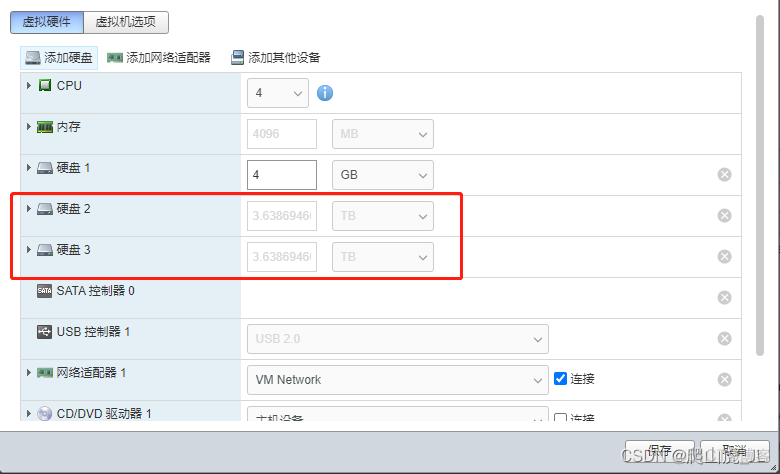Select the USB 控制器 1 label
780x474 pixels.
(93, 332)
